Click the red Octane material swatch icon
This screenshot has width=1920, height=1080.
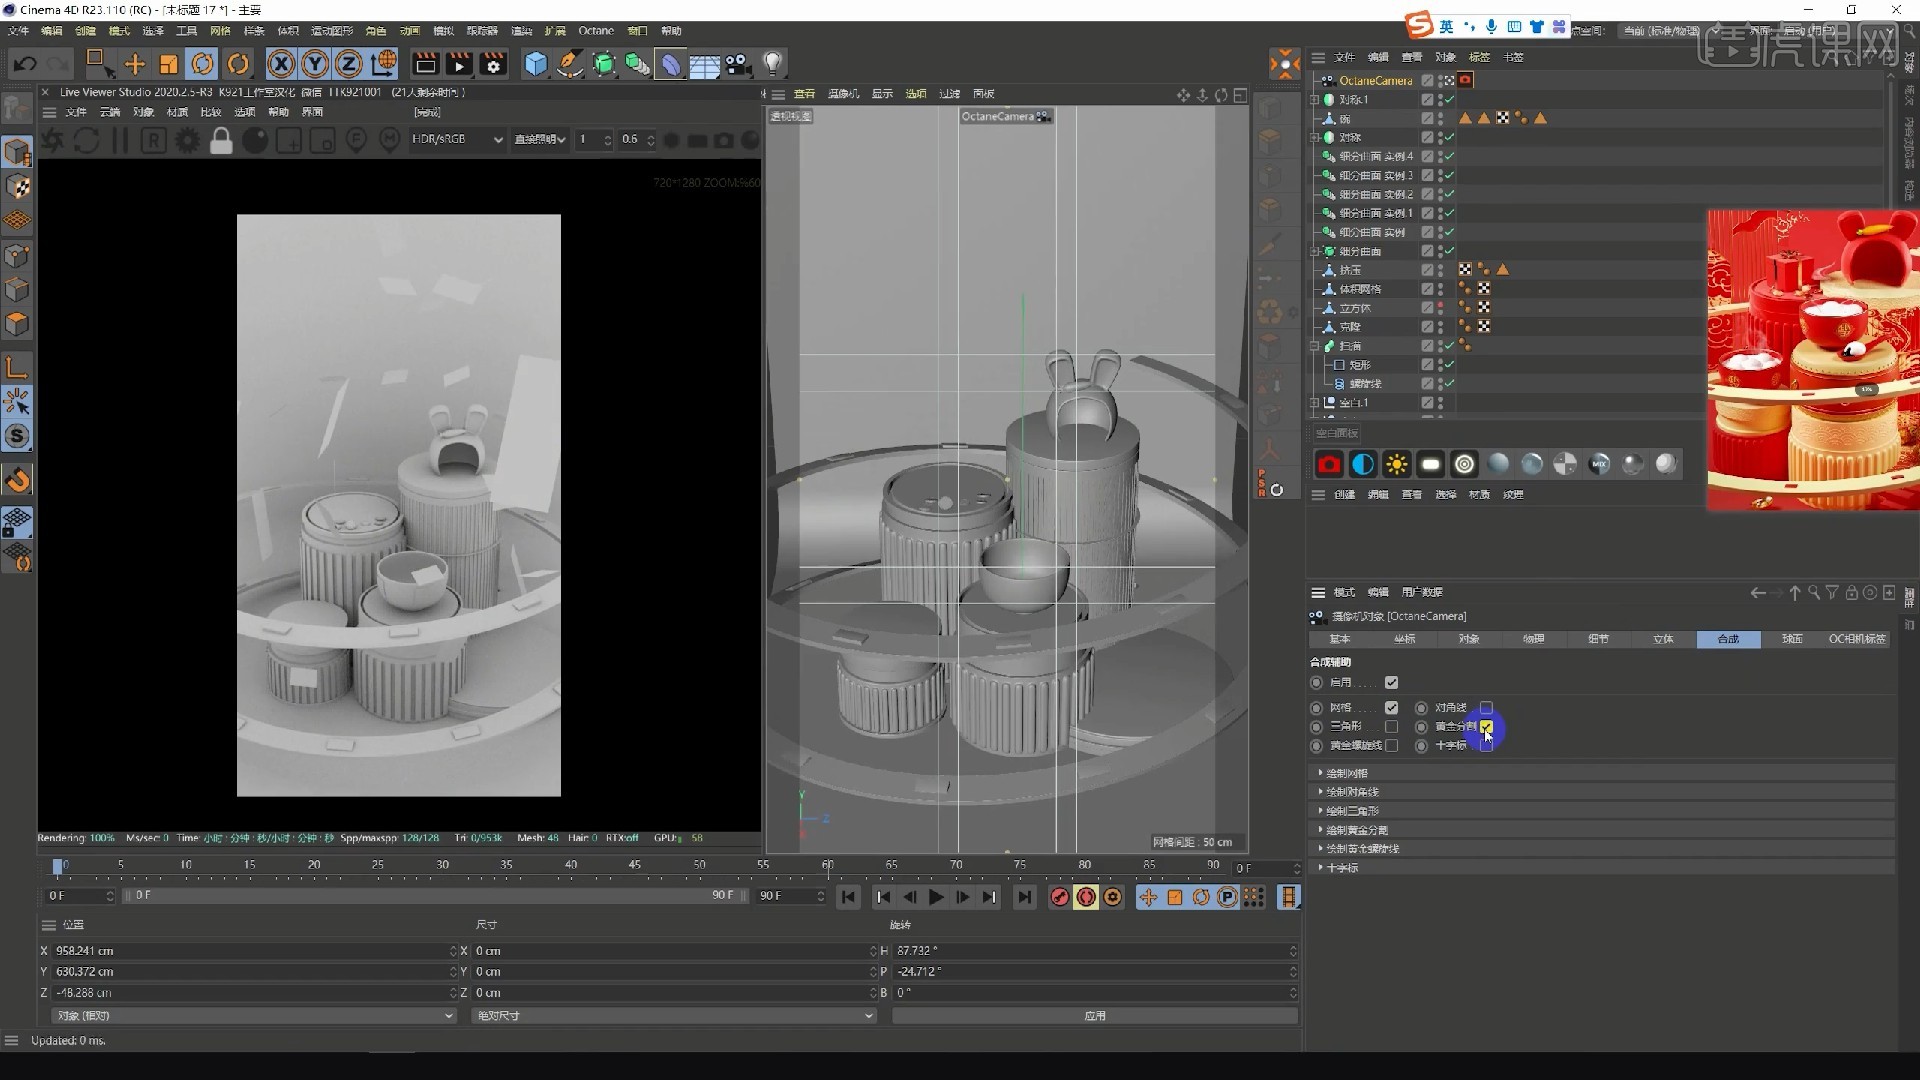1328,464
